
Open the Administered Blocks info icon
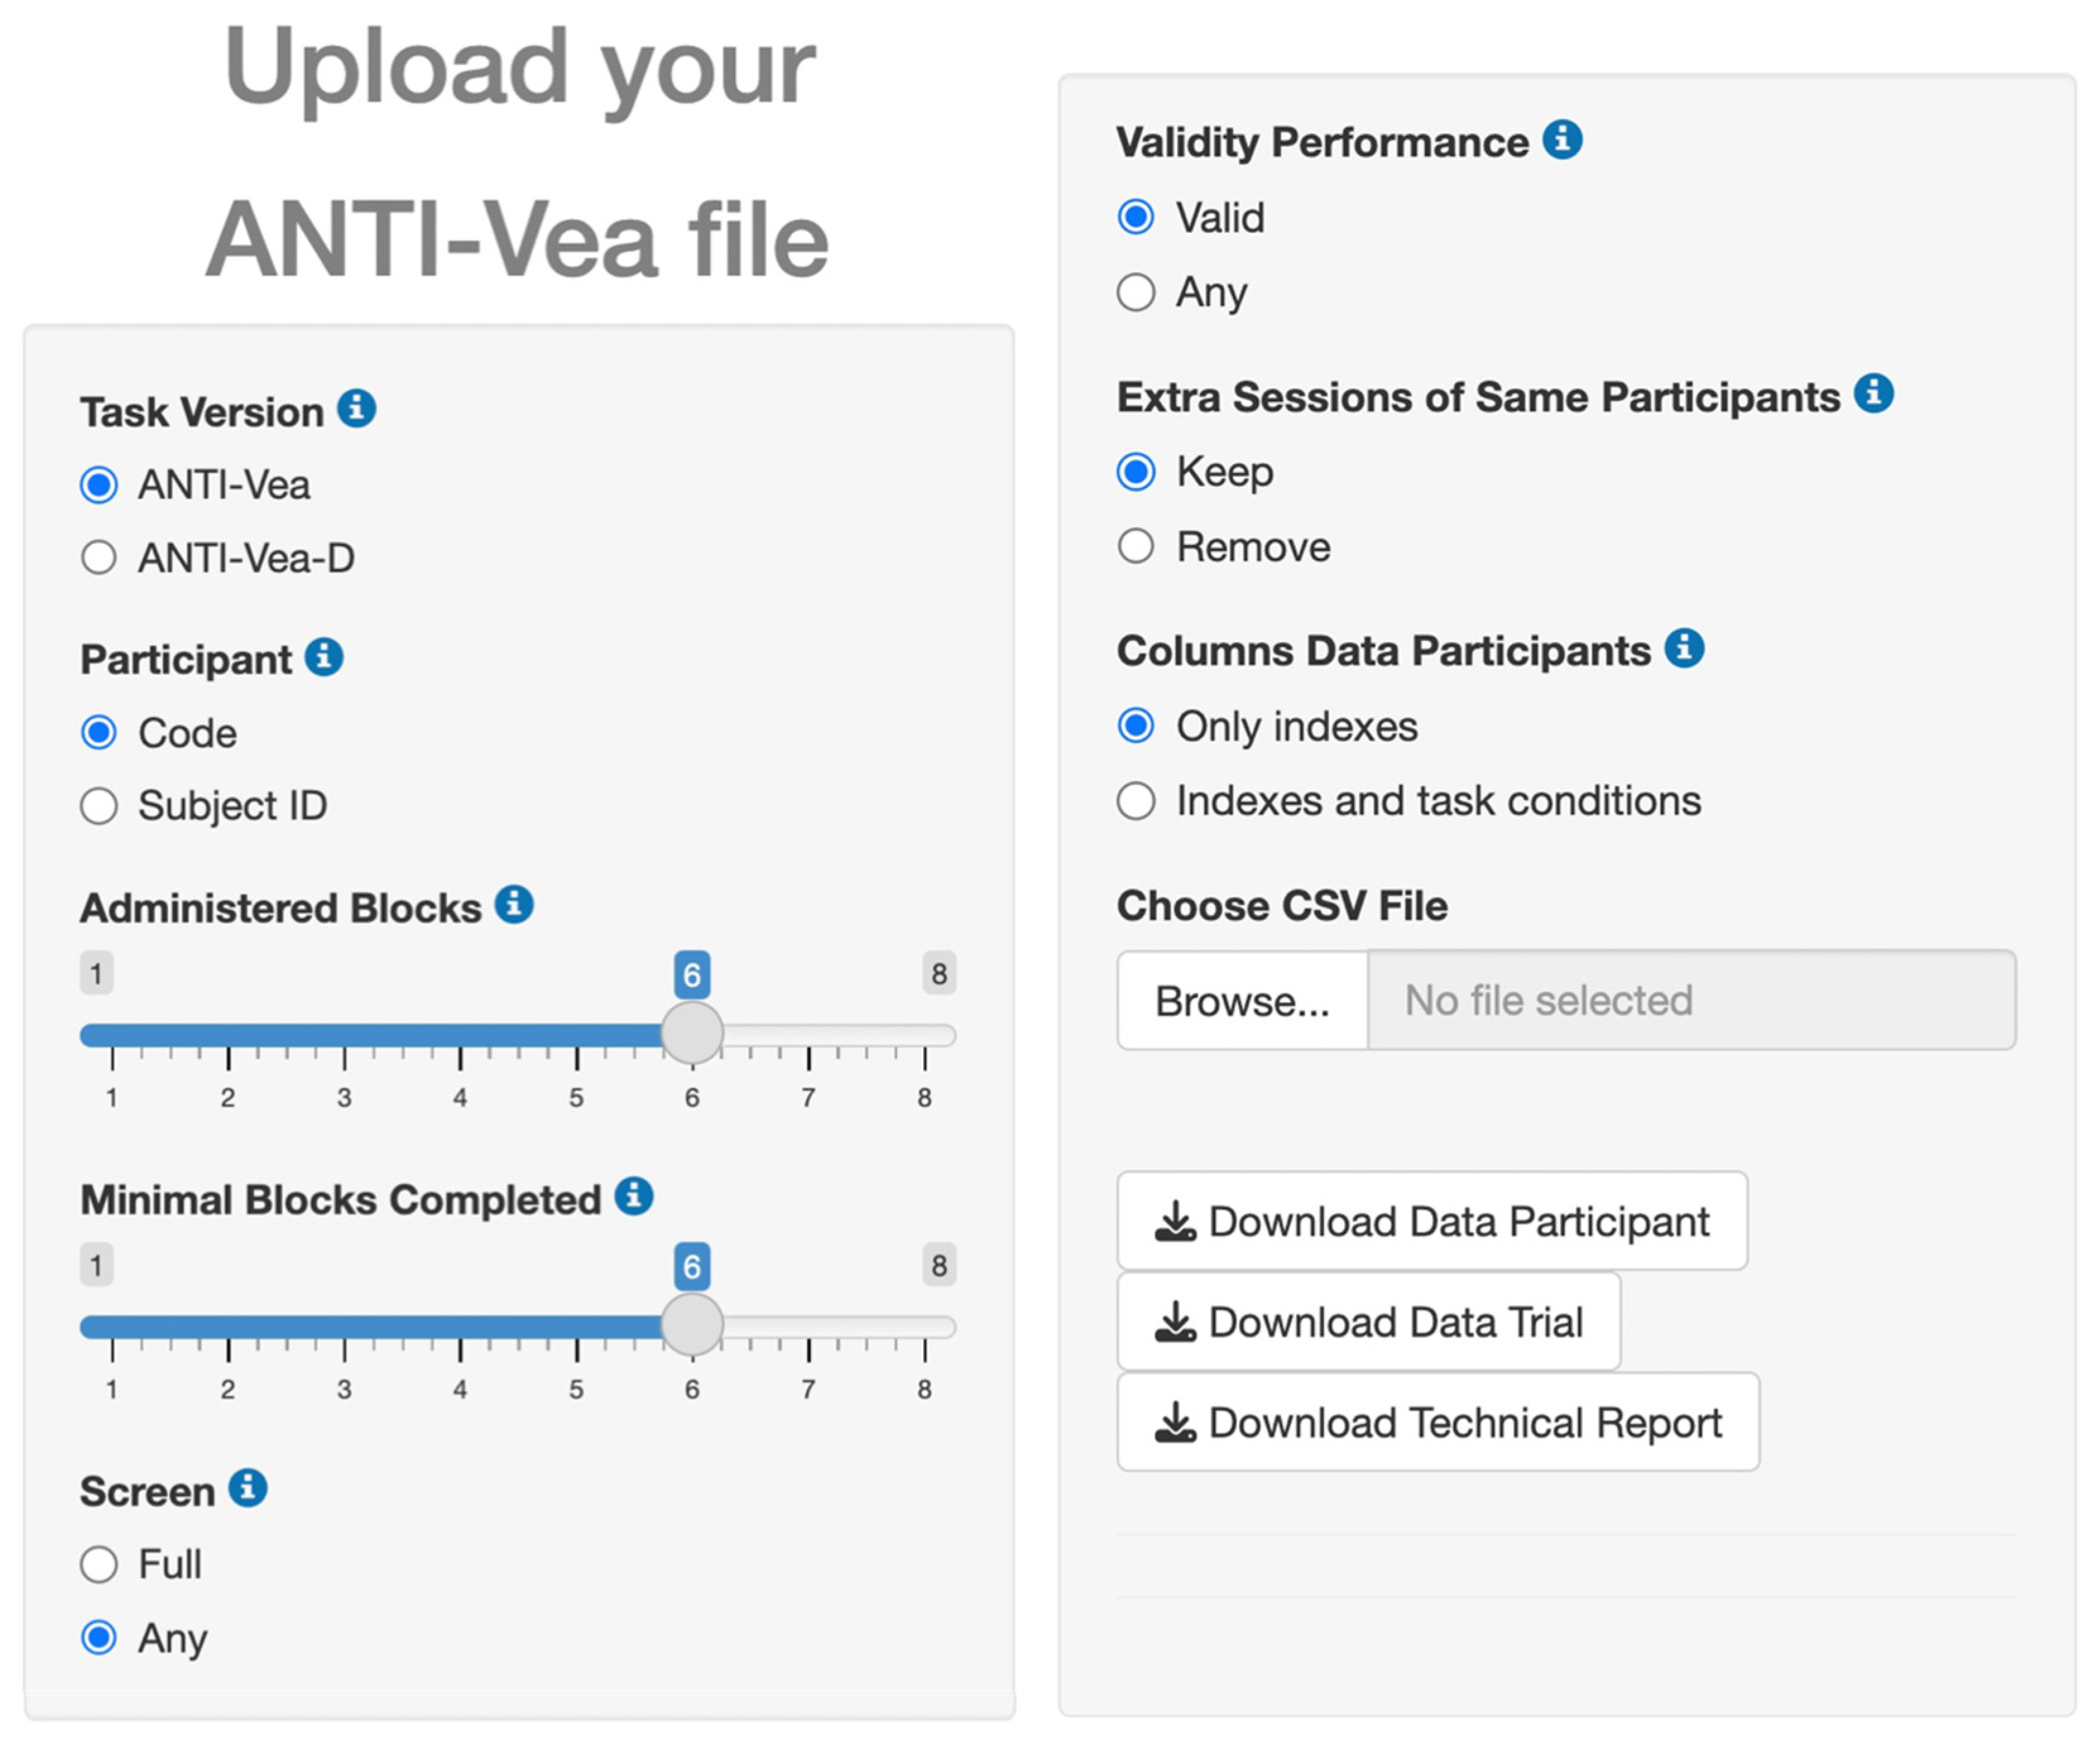tap(514, 905)
